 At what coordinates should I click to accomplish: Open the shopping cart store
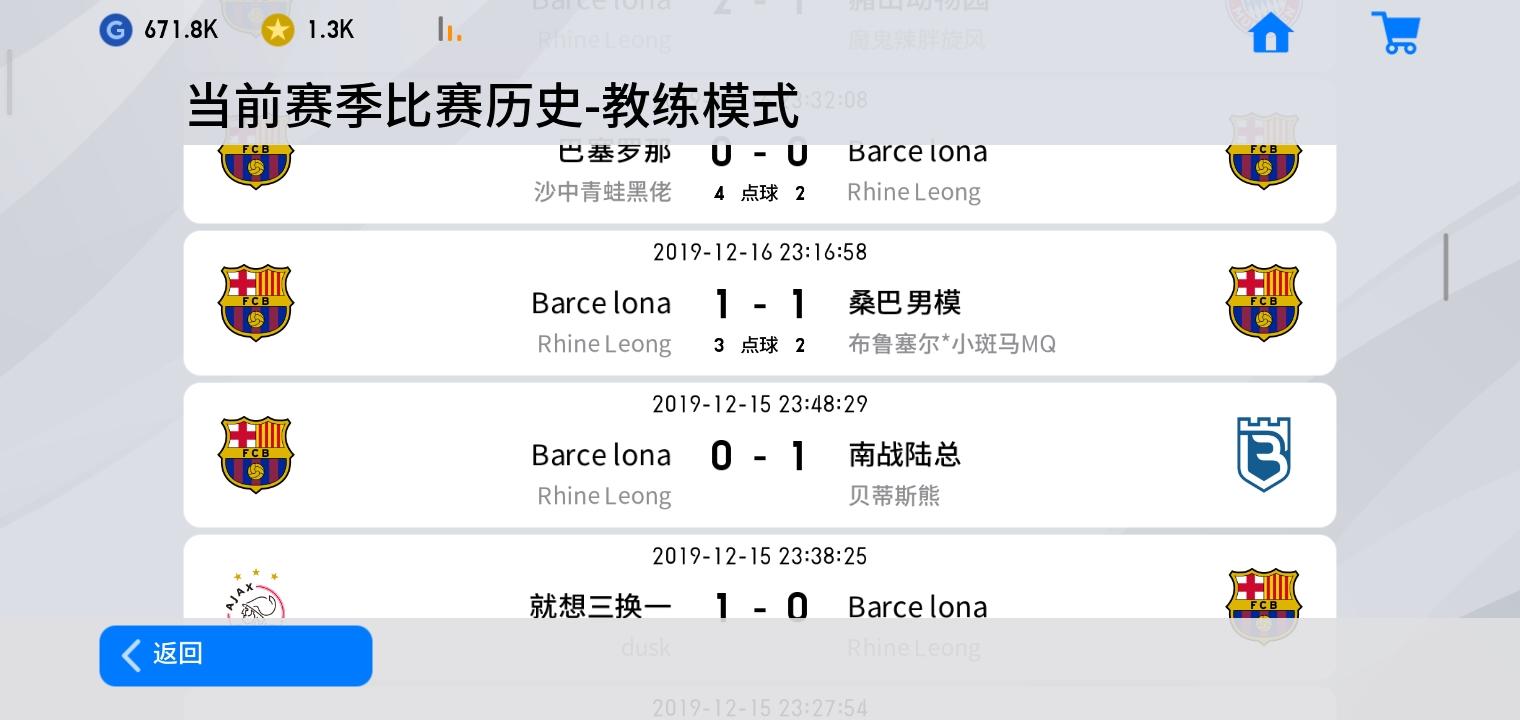click(x=1395, y=33)
